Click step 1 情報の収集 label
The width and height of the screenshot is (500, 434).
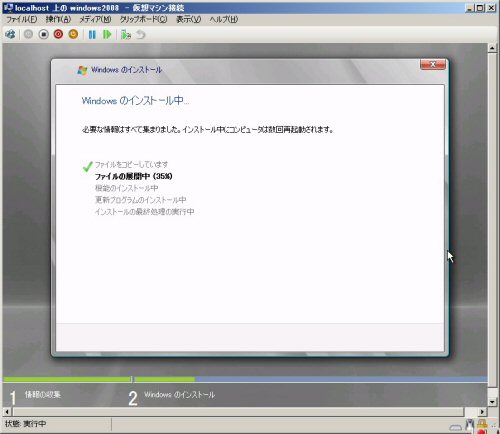43,395
